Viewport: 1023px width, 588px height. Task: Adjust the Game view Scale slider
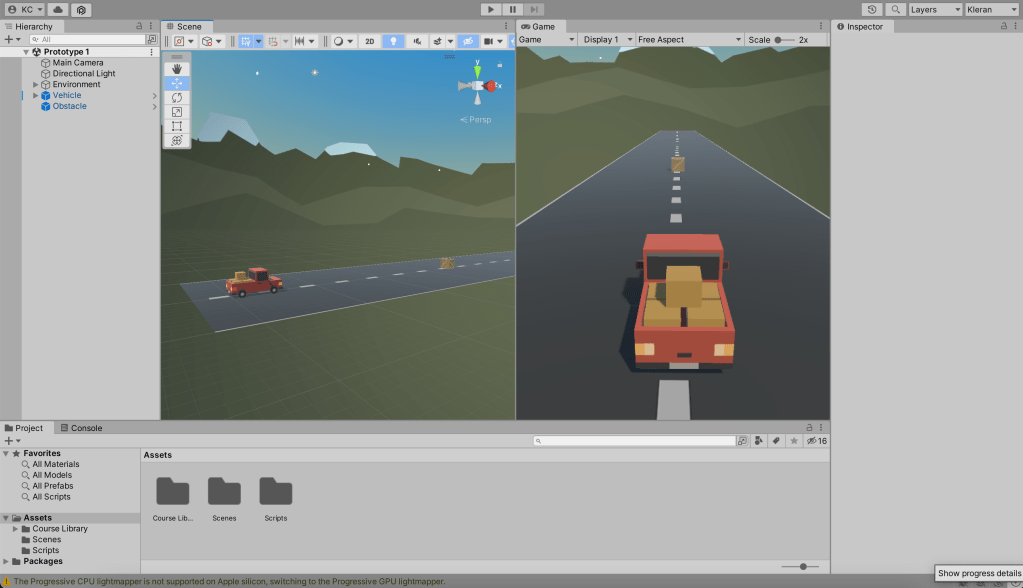click(779, 40)
